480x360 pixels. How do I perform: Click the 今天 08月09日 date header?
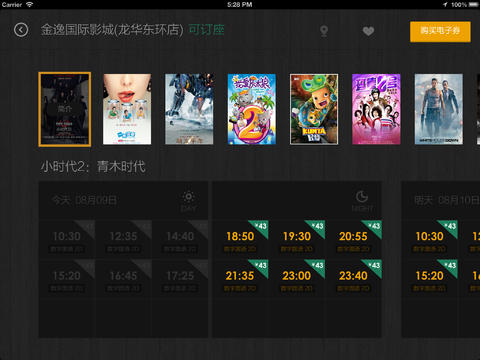click(84, 200)
